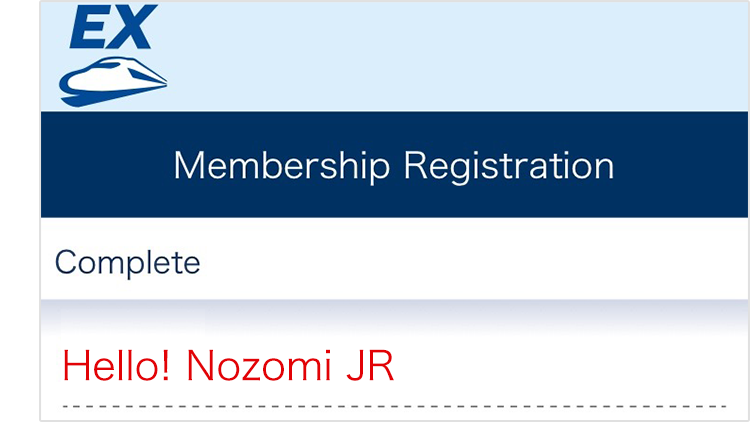Tap the "Complete" step label

tap(127, 262)
